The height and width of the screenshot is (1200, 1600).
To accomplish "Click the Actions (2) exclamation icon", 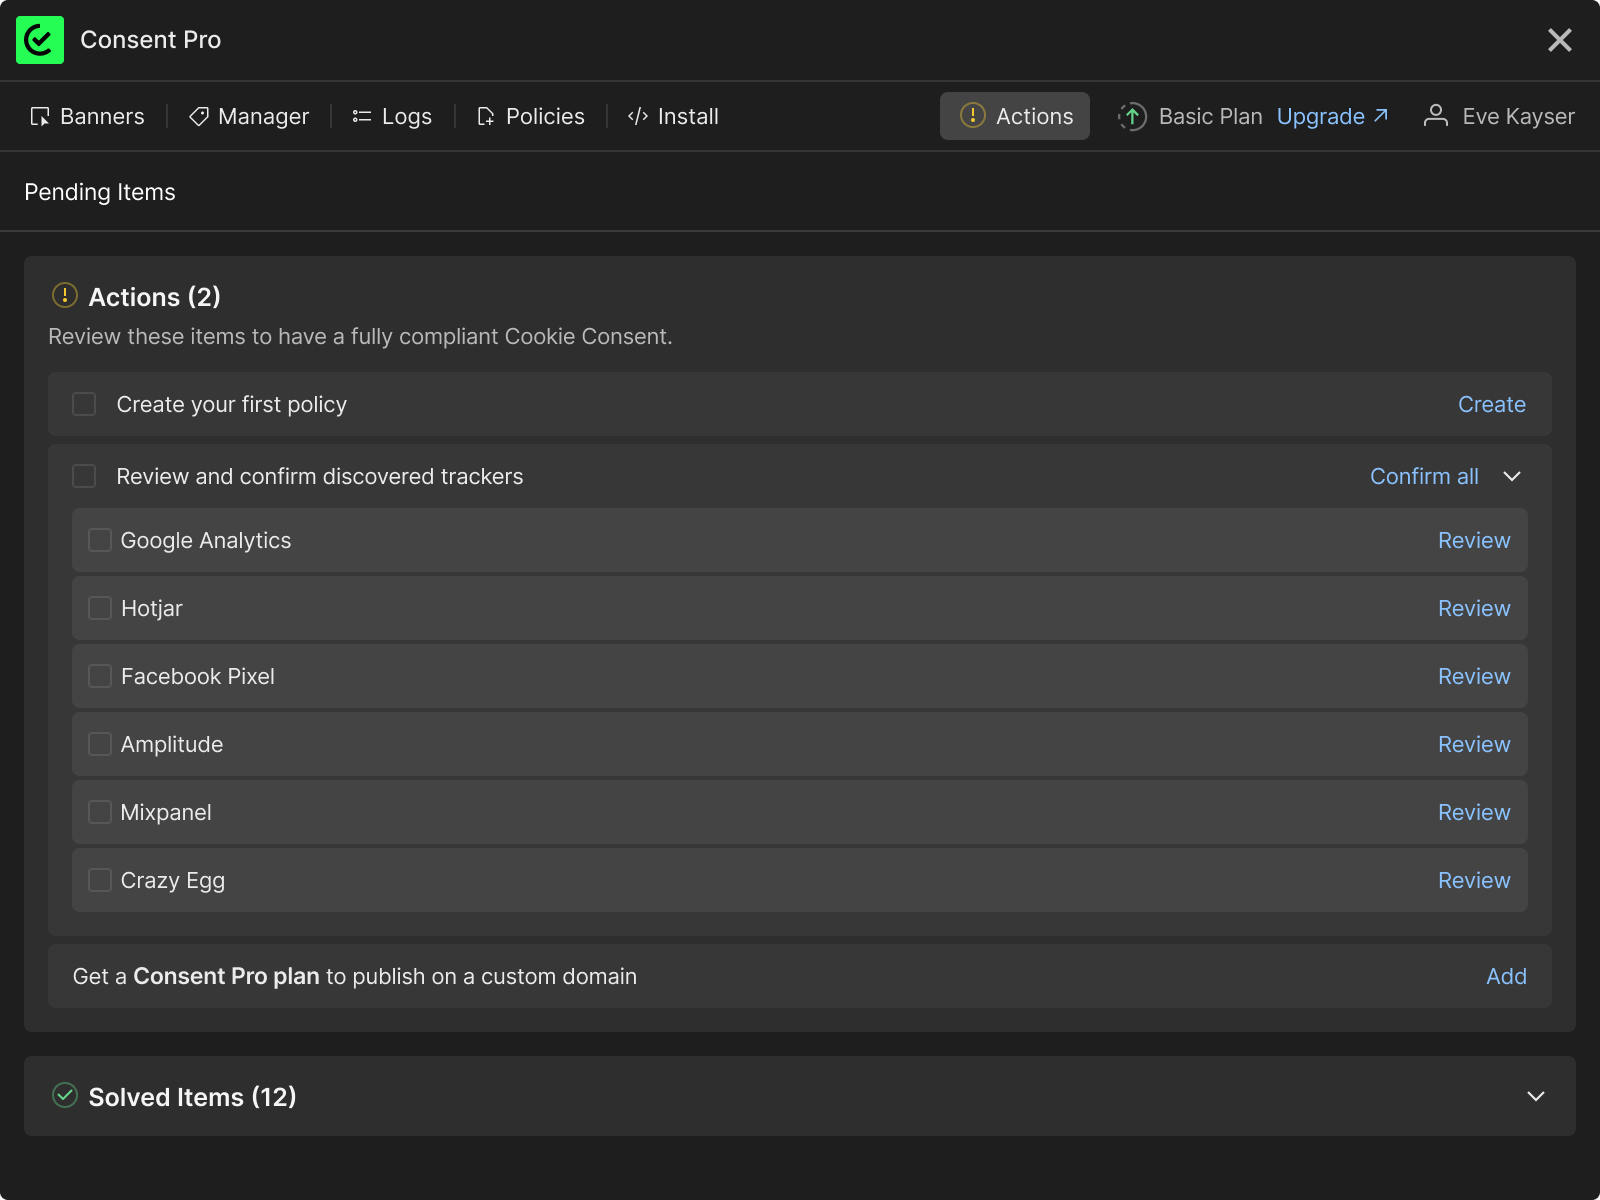I will pyautogui.click(x=65, y=295).
